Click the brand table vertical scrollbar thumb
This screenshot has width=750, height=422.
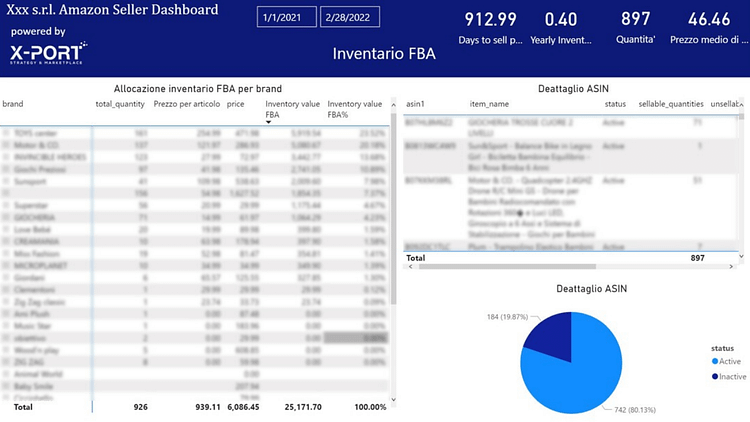tap(393, 208)
